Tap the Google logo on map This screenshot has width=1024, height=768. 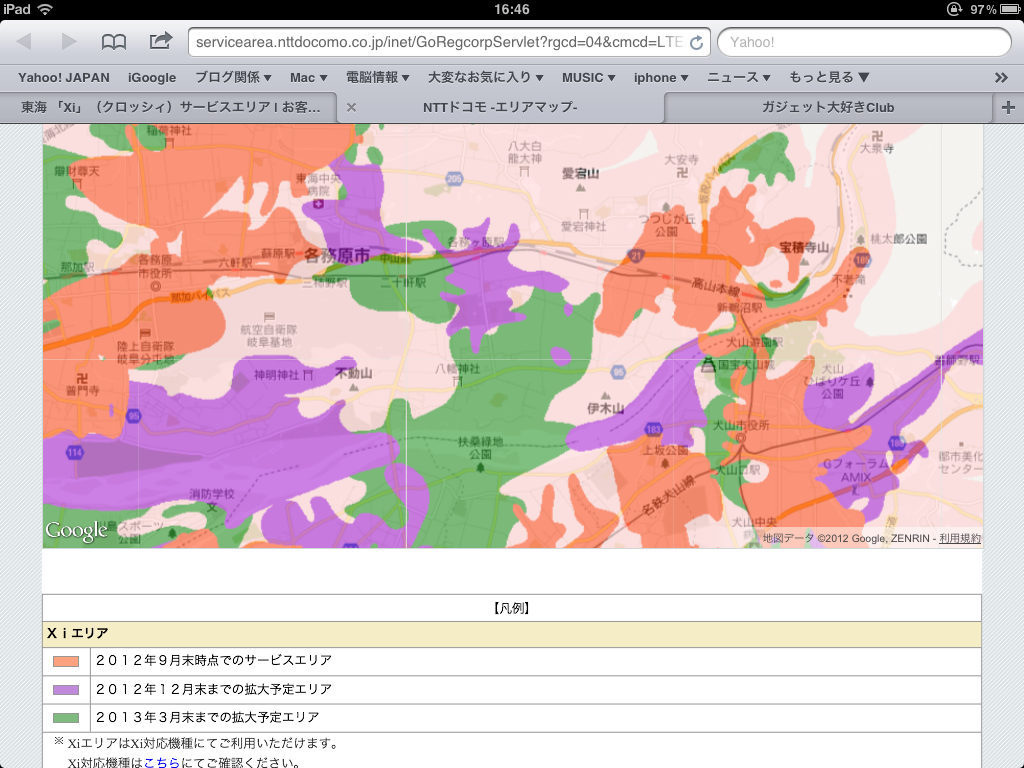pyautogui.click(x=76, y=531)
